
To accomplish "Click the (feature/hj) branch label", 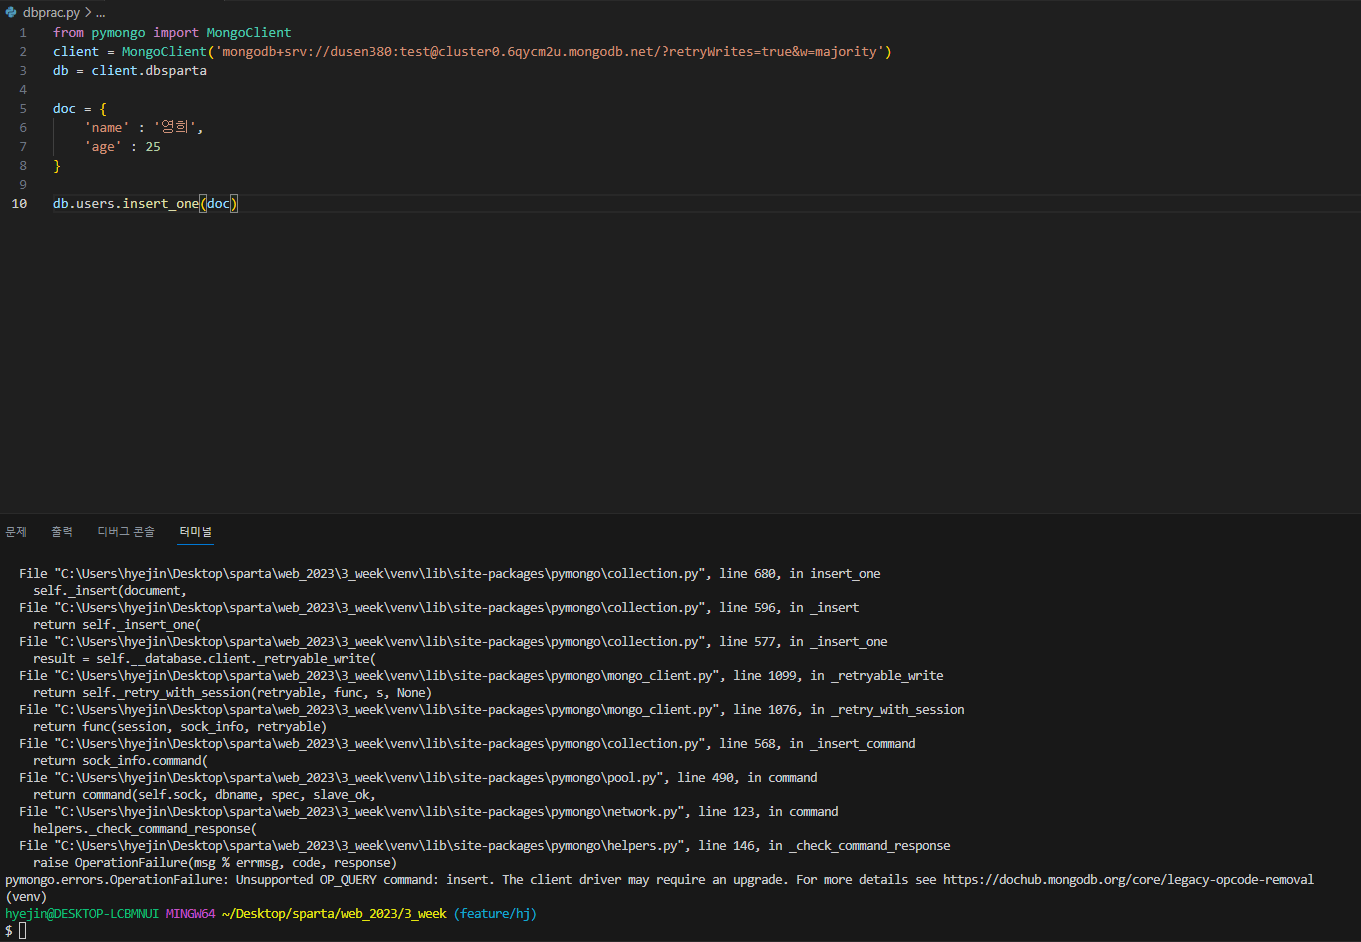I will pyautogui.click(x=495, y=914).
